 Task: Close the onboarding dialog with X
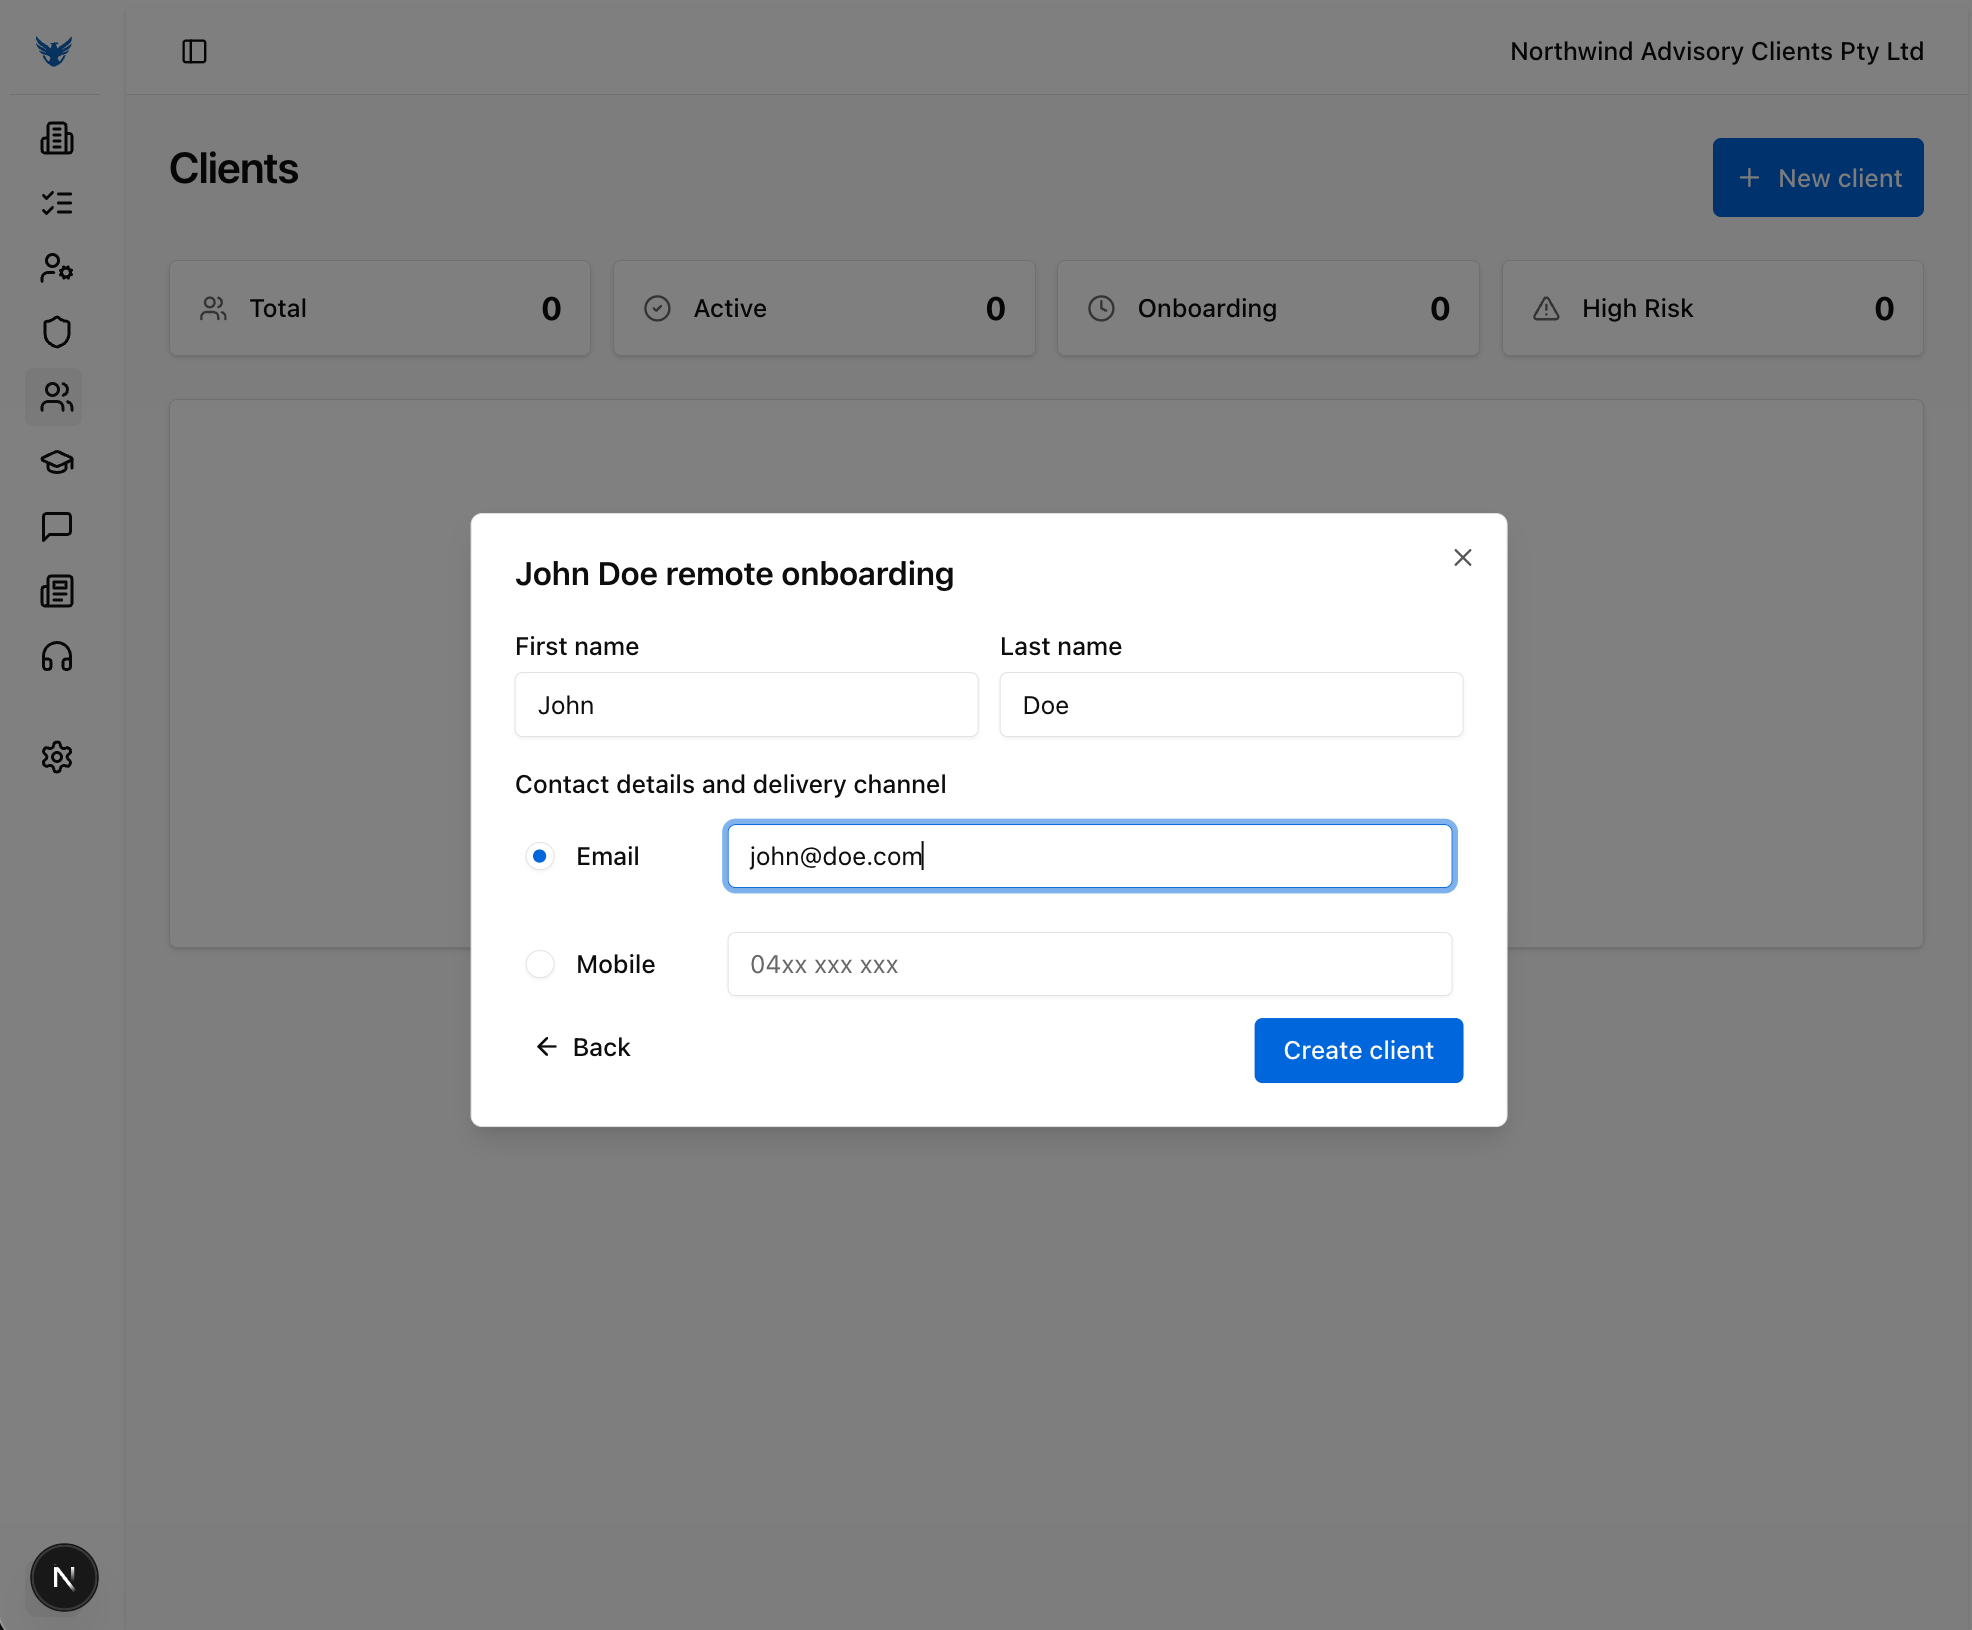coord(1462,557)
